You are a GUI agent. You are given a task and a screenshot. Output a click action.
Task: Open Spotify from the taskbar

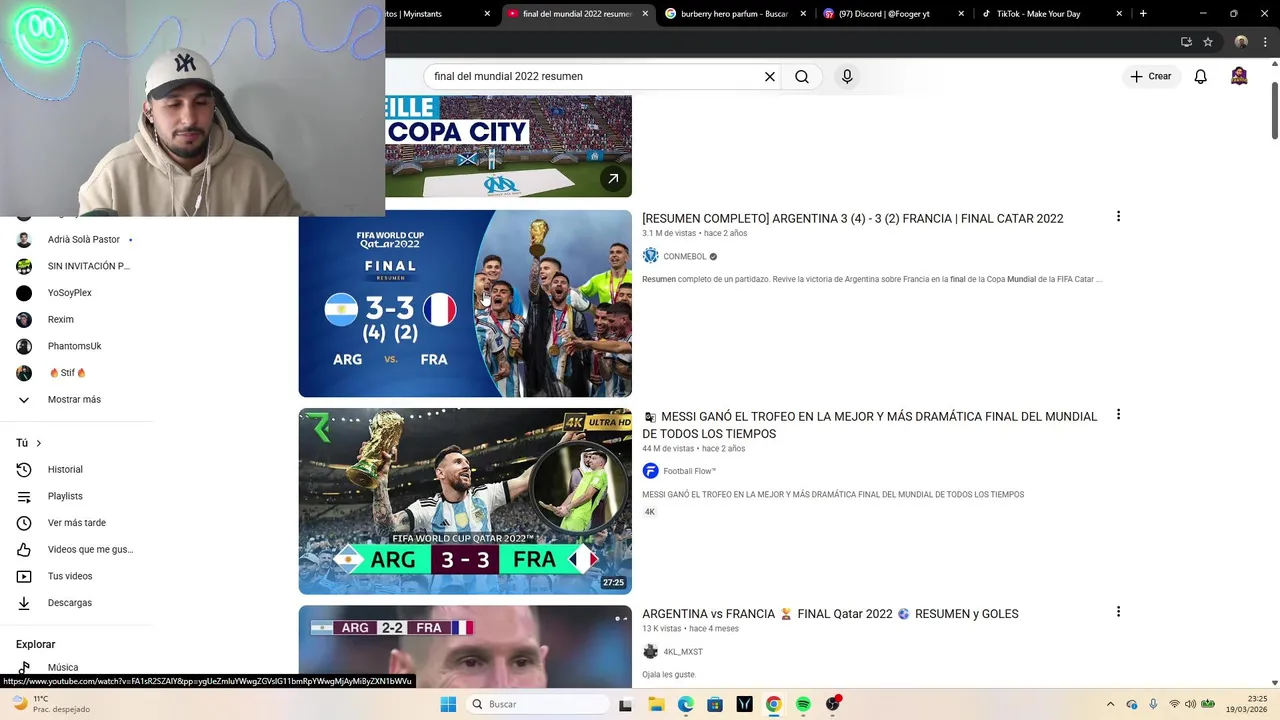[803, 704]
